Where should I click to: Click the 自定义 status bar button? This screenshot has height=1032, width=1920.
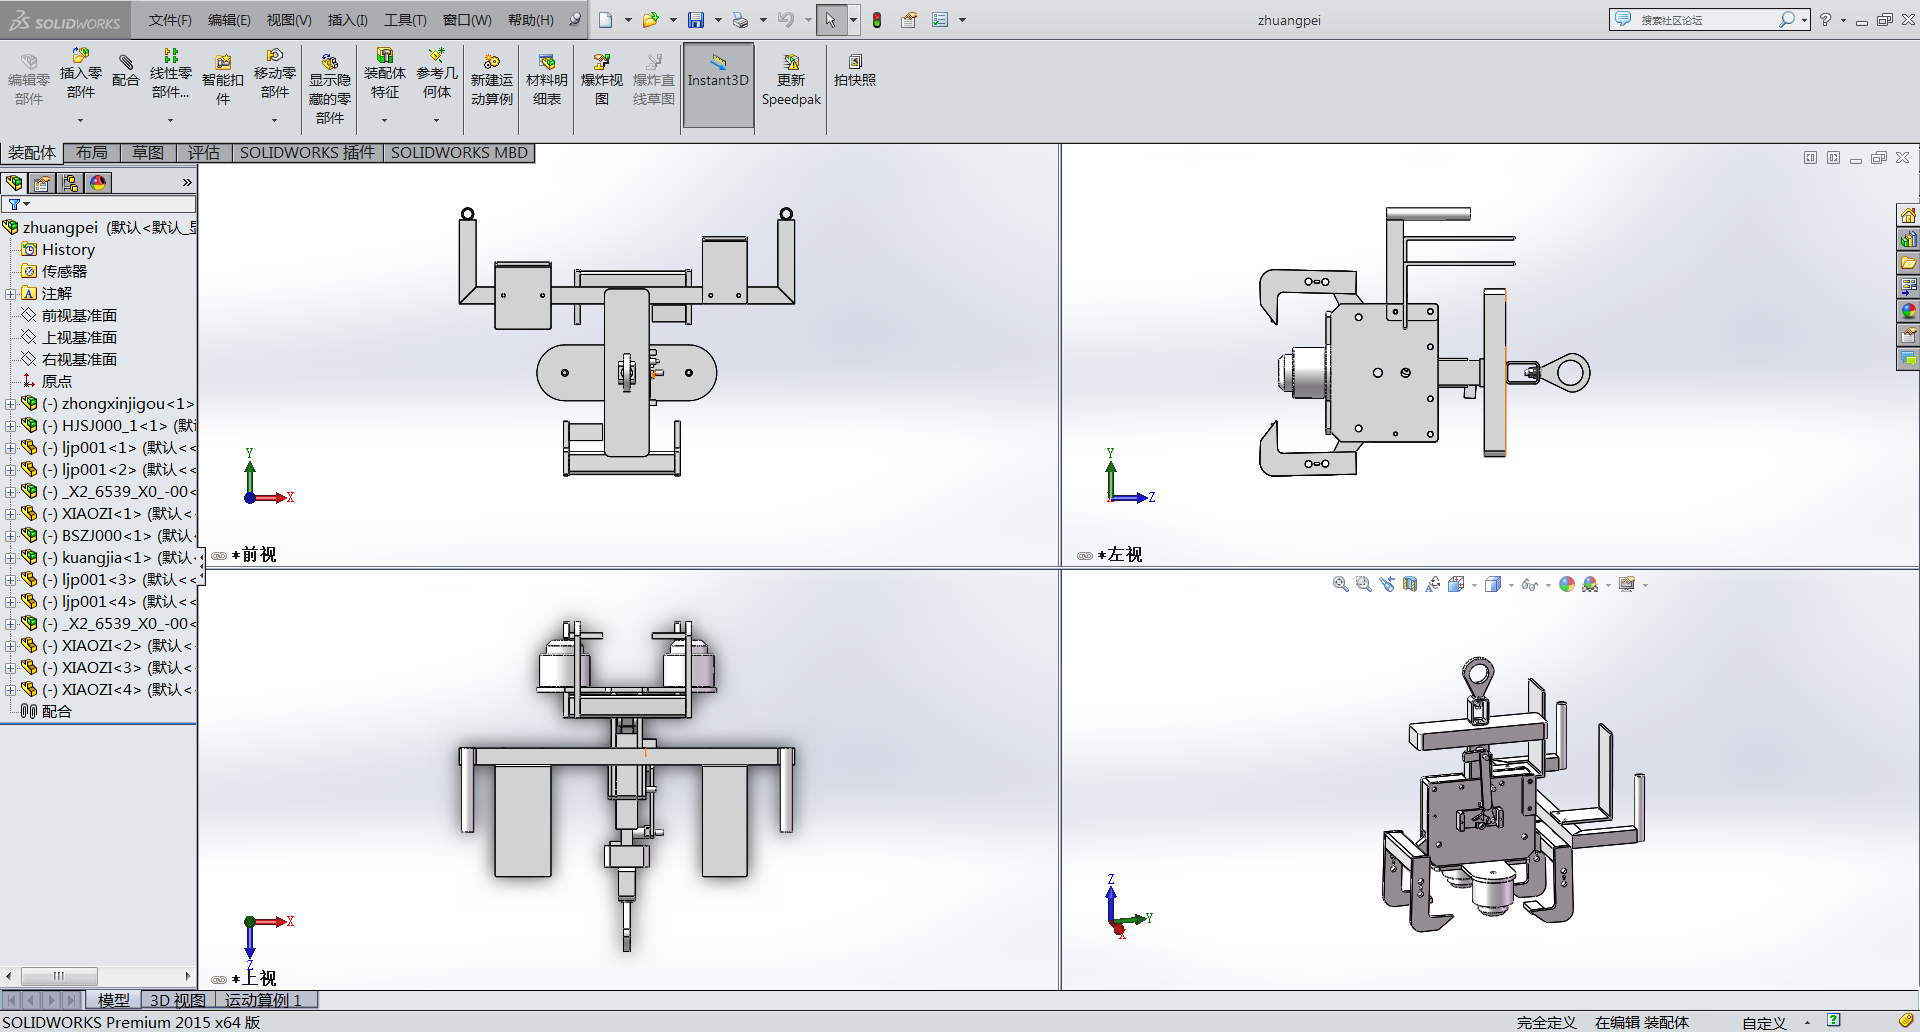(1764, 1022)
